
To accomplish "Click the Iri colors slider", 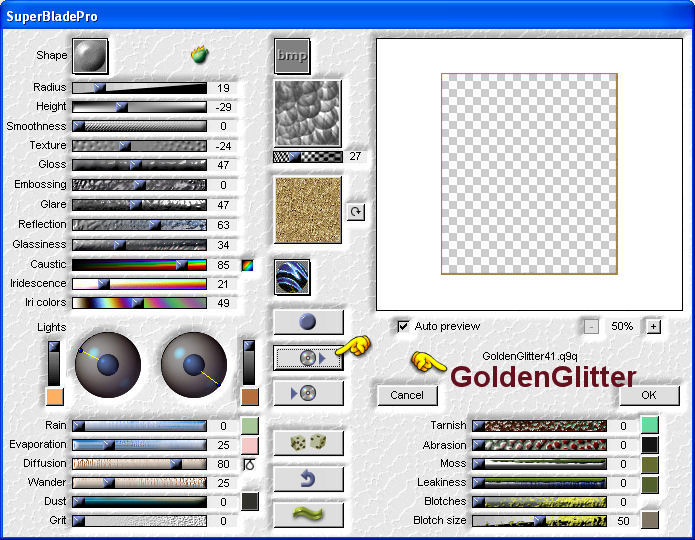I will click(139, 303).
